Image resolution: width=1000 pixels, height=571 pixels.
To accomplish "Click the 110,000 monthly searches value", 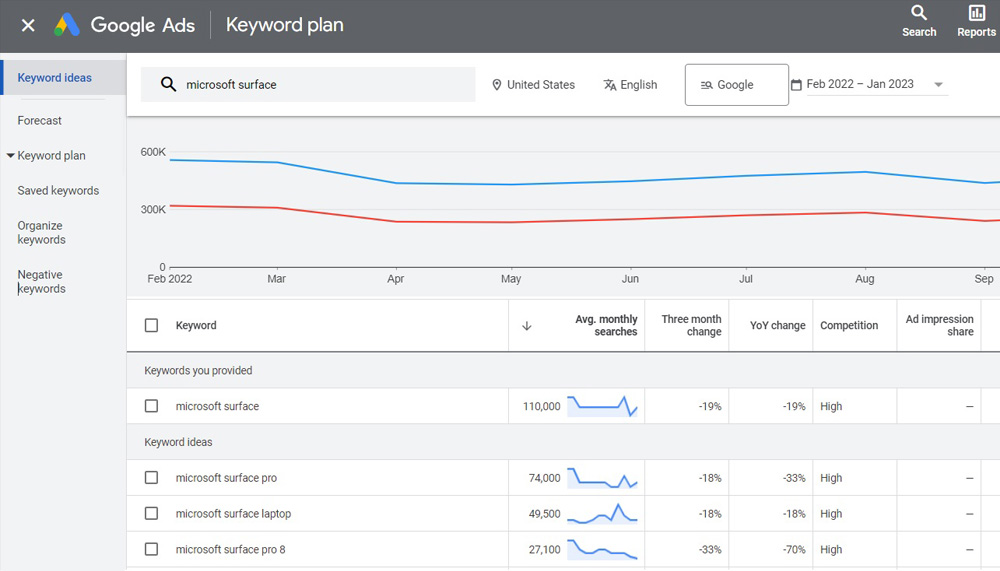I will click(541, 406).
